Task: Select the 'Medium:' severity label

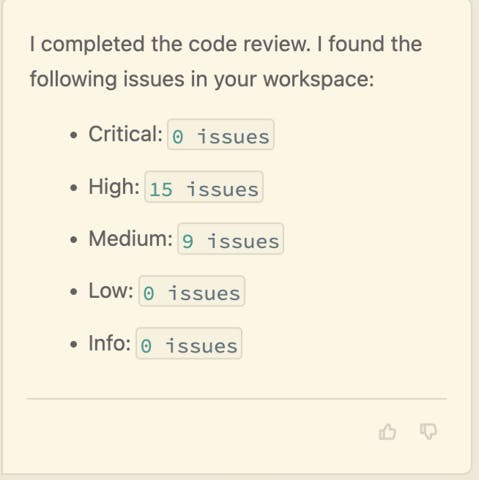Action: click(131, 239)
